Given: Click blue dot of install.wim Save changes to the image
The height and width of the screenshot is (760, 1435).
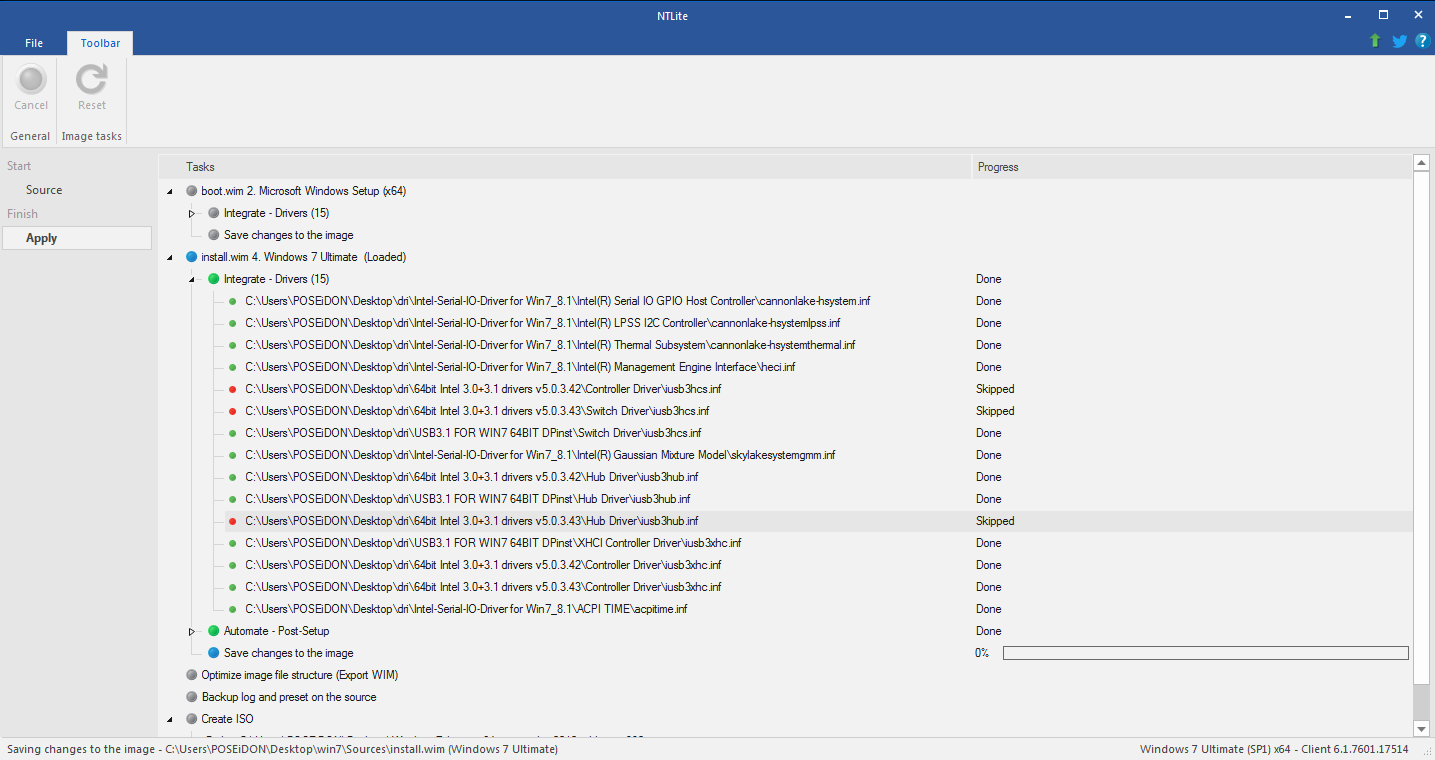Looking at the screenshot, I should click(214, 653).
